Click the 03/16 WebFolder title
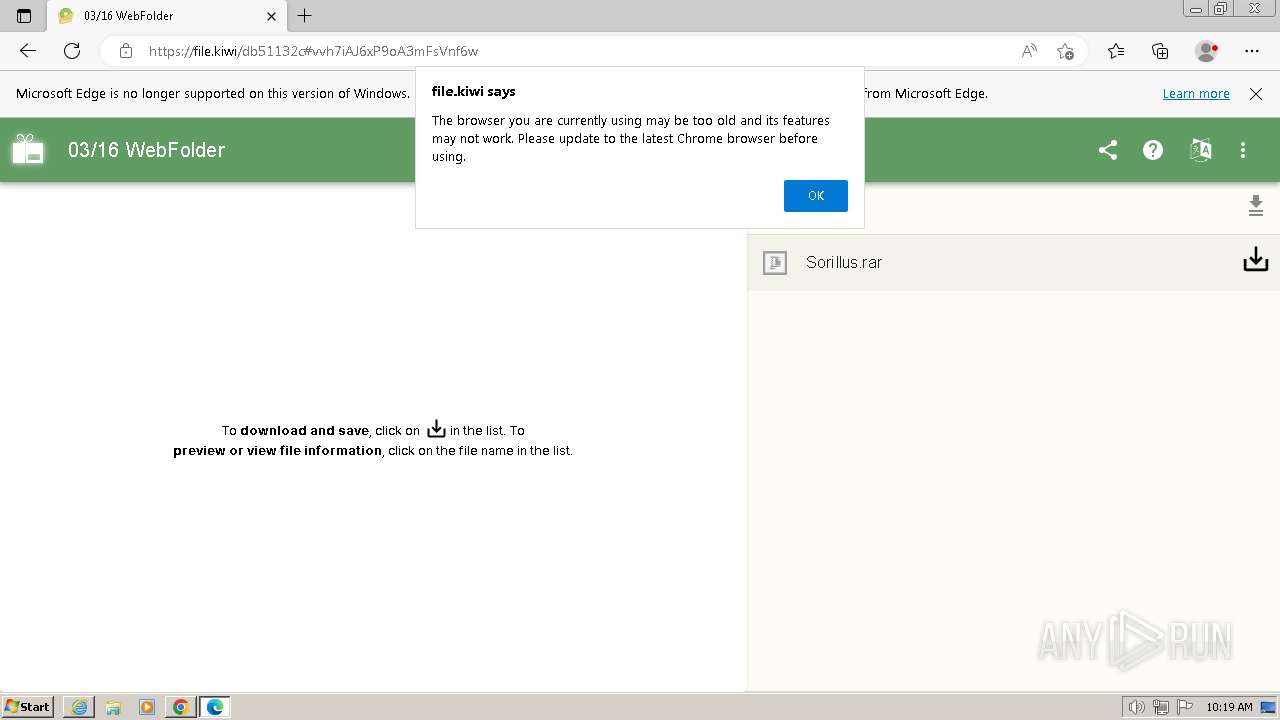1280x720 pixels. point(146,150)
